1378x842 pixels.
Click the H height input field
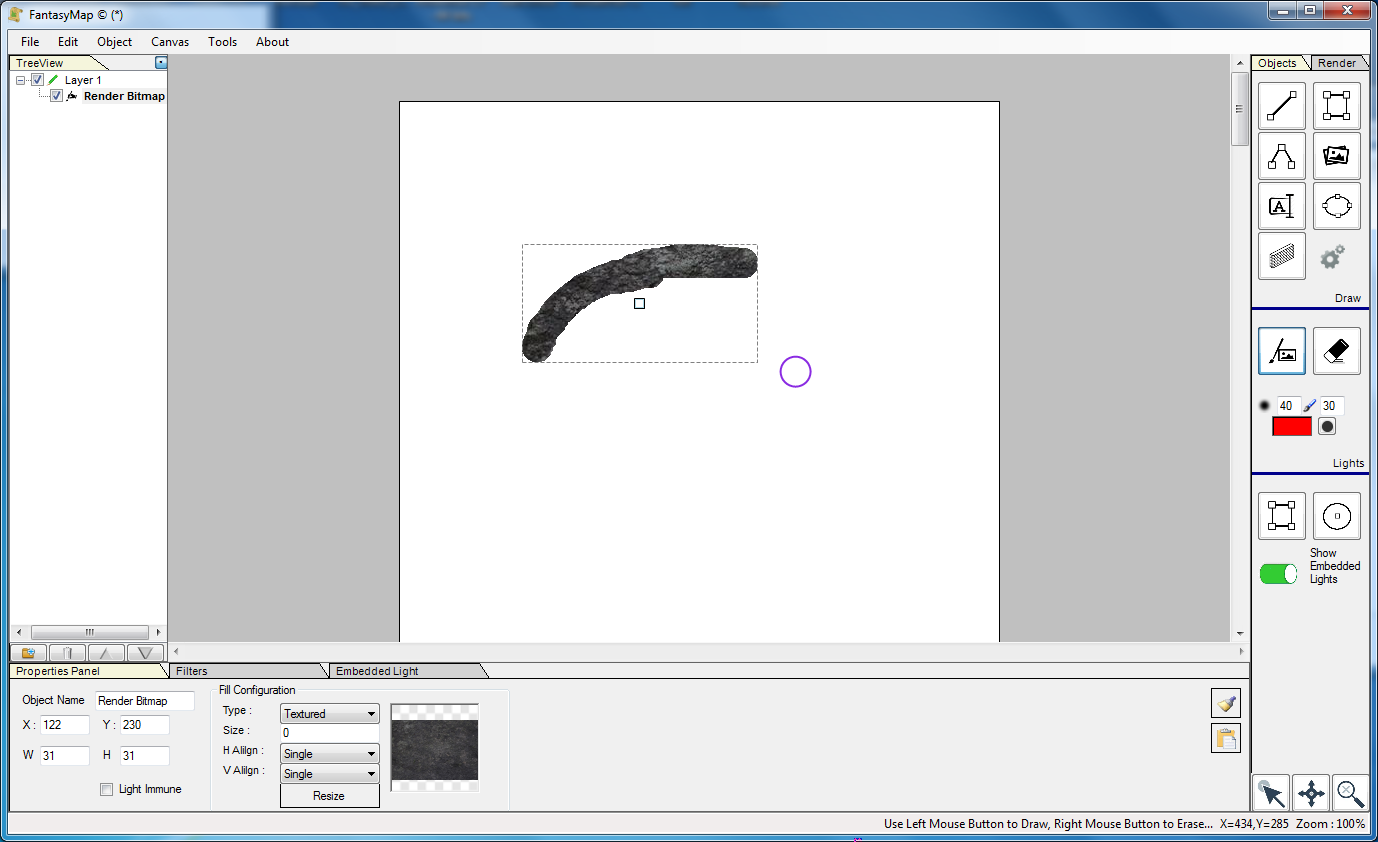click(x=145, y=756)
